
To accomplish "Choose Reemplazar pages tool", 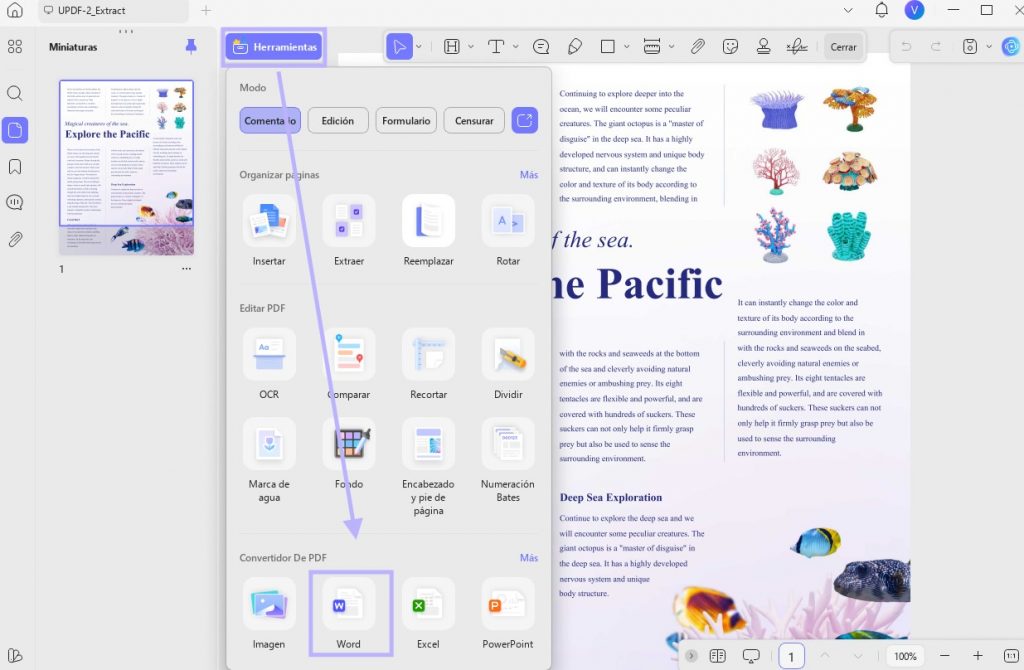I will pos(428,231).
